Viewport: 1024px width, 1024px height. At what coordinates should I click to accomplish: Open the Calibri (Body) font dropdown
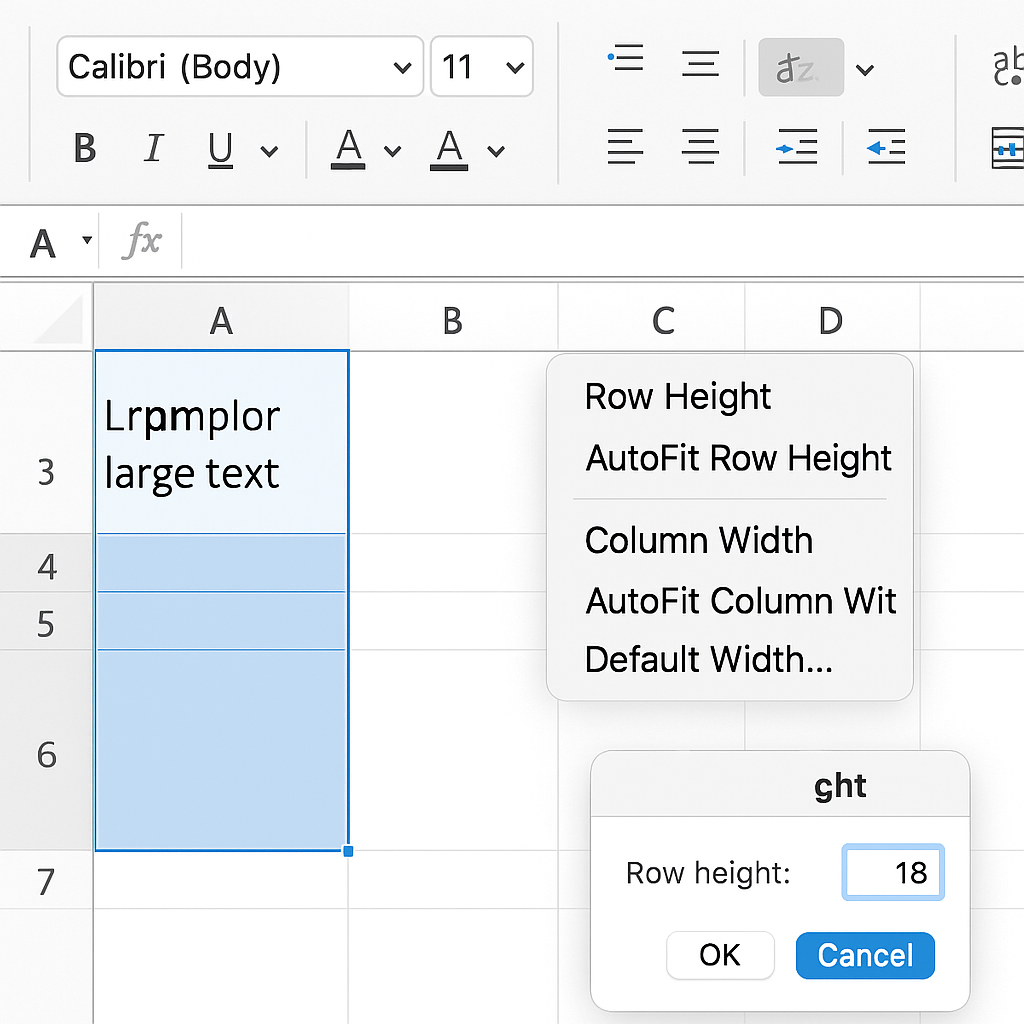[240, 67]
